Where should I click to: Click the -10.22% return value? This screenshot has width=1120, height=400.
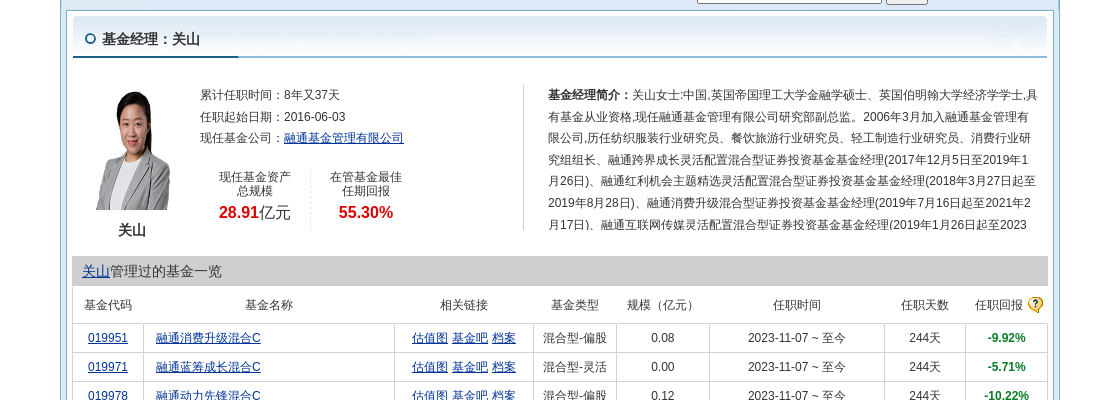point(1006,395)
